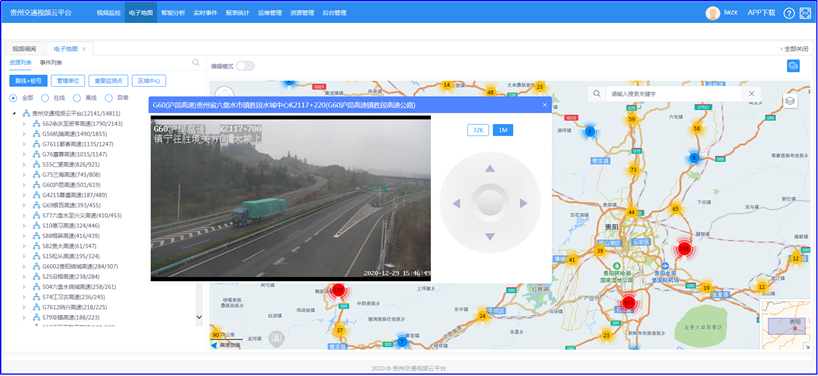Click the PTZ pan left arrow
The image size is (818, 376).
point(456,203)
